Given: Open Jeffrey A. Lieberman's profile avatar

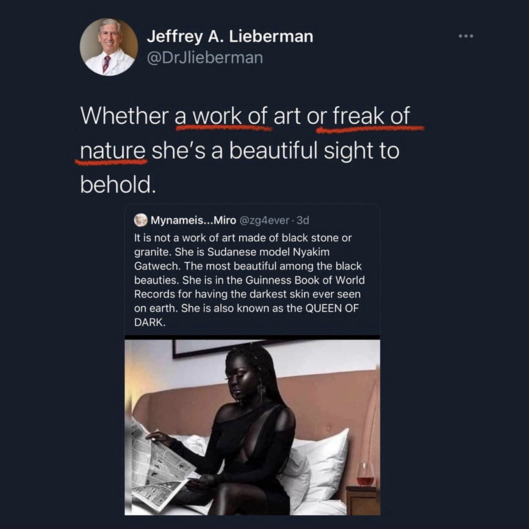Looking at the screenshot, I should pyautogui.click(x=109, y=47).
